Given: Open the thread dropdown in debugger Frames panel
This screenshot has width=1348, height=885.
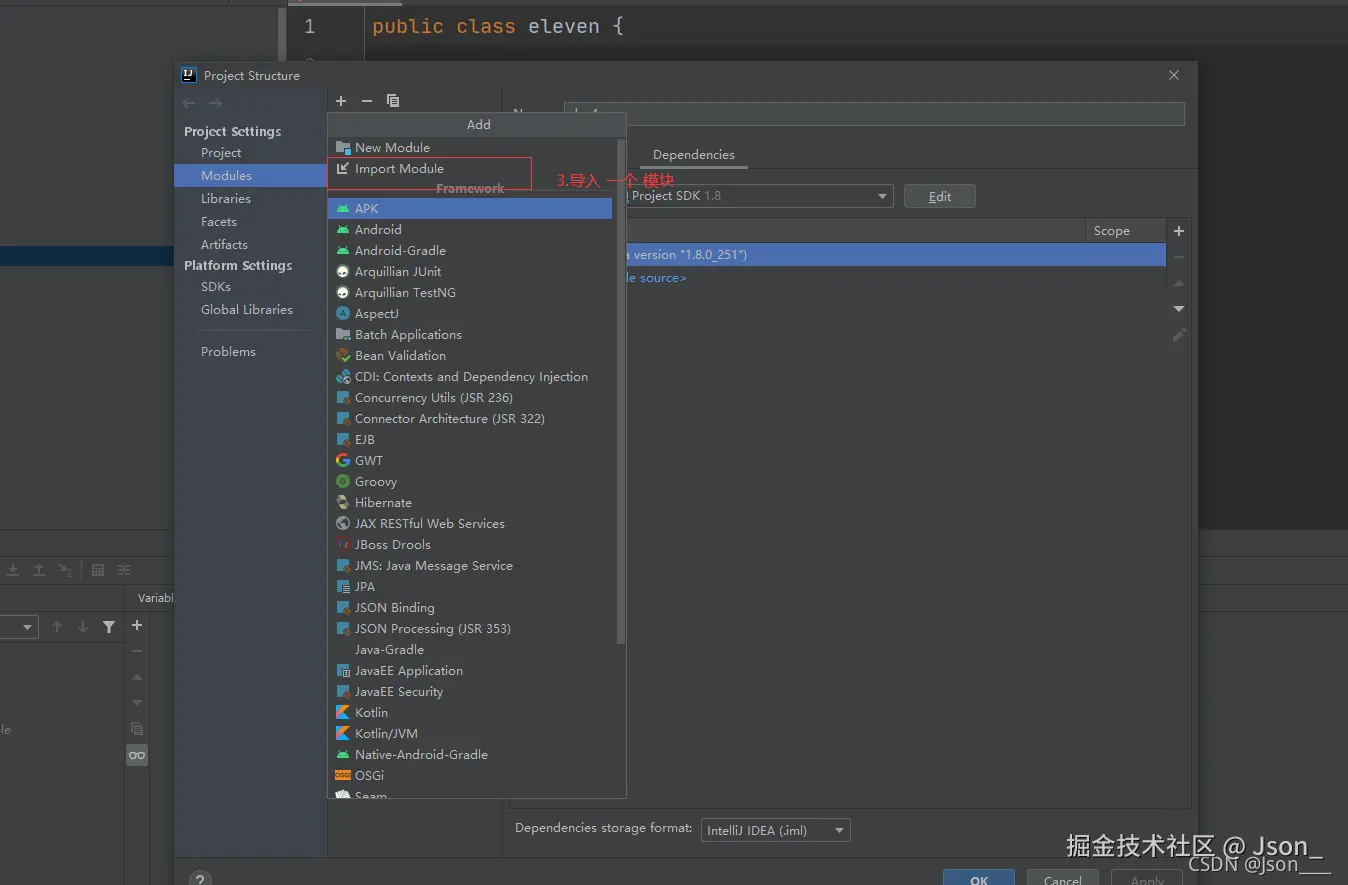Looking at the screenshot, I should [19, 627].
